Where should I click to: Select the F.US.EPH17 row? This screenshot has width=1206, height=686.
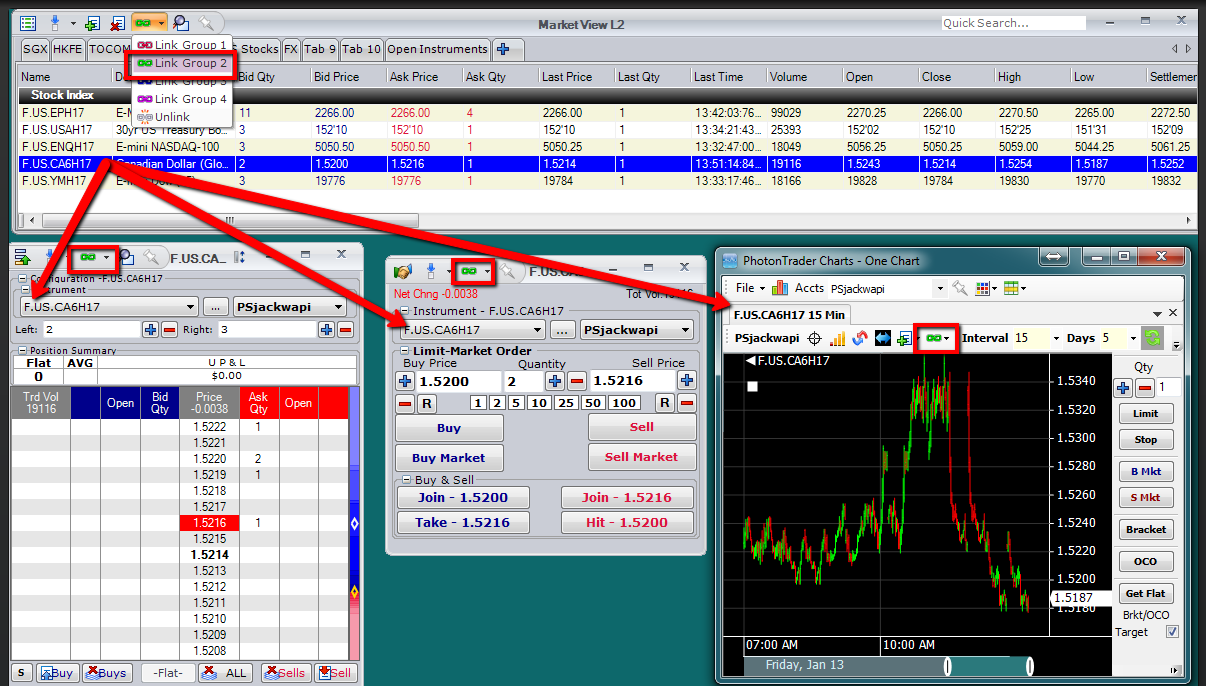tap(606, 113)
